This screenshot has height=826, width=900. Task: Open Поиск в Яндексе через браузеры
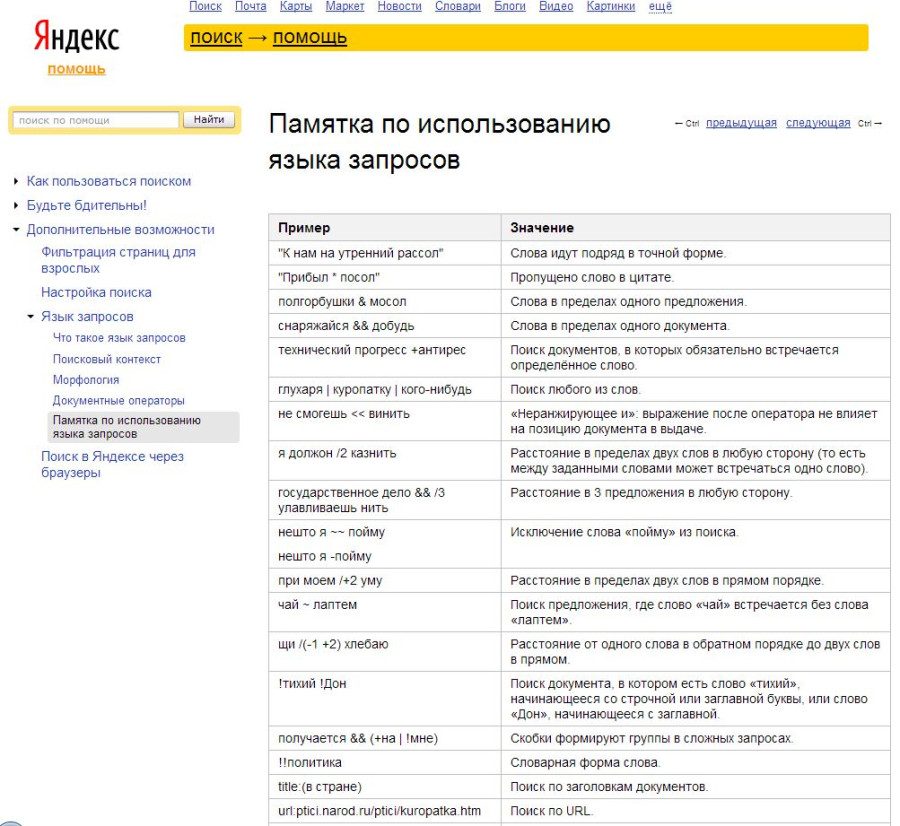[x=112, y=464]
